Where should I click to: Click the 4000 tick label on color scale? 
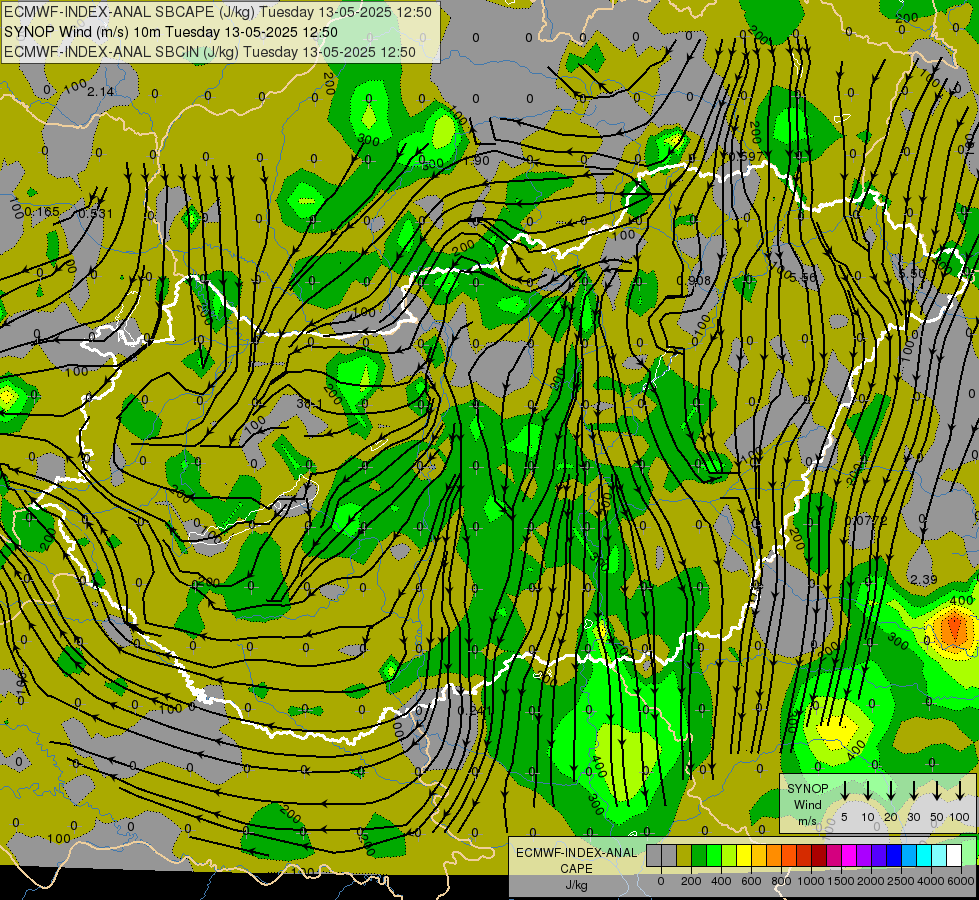[x=931, y=881]
